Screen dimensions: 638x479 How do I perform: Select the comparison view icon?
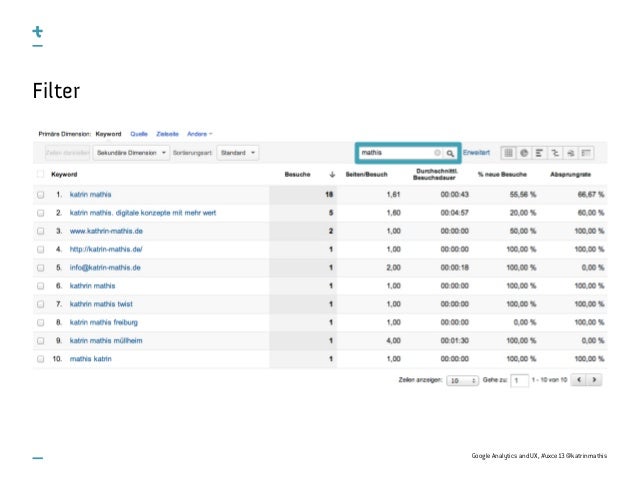555,153
